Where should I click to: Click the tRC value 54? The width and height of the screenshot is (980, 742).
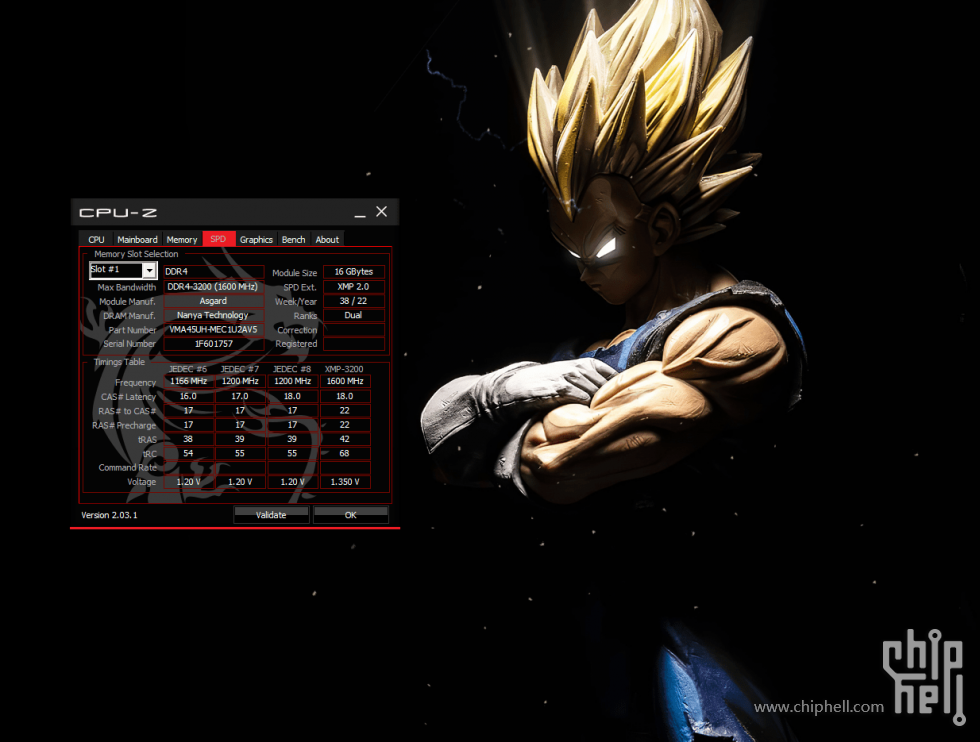click(x=189, y=454)
